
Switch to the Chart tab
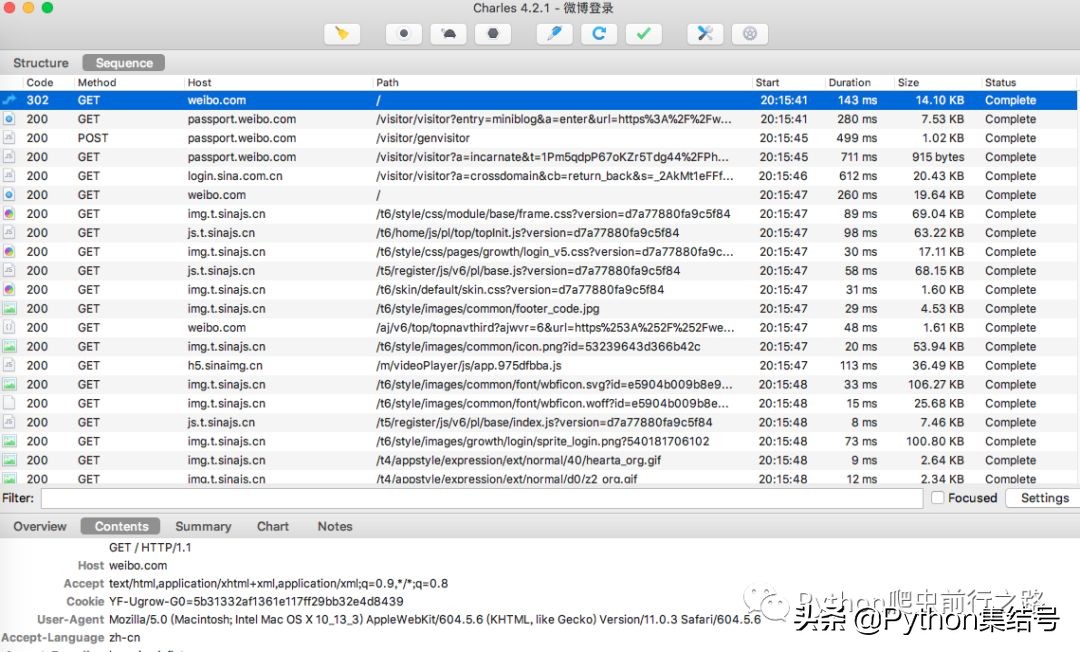272,526
